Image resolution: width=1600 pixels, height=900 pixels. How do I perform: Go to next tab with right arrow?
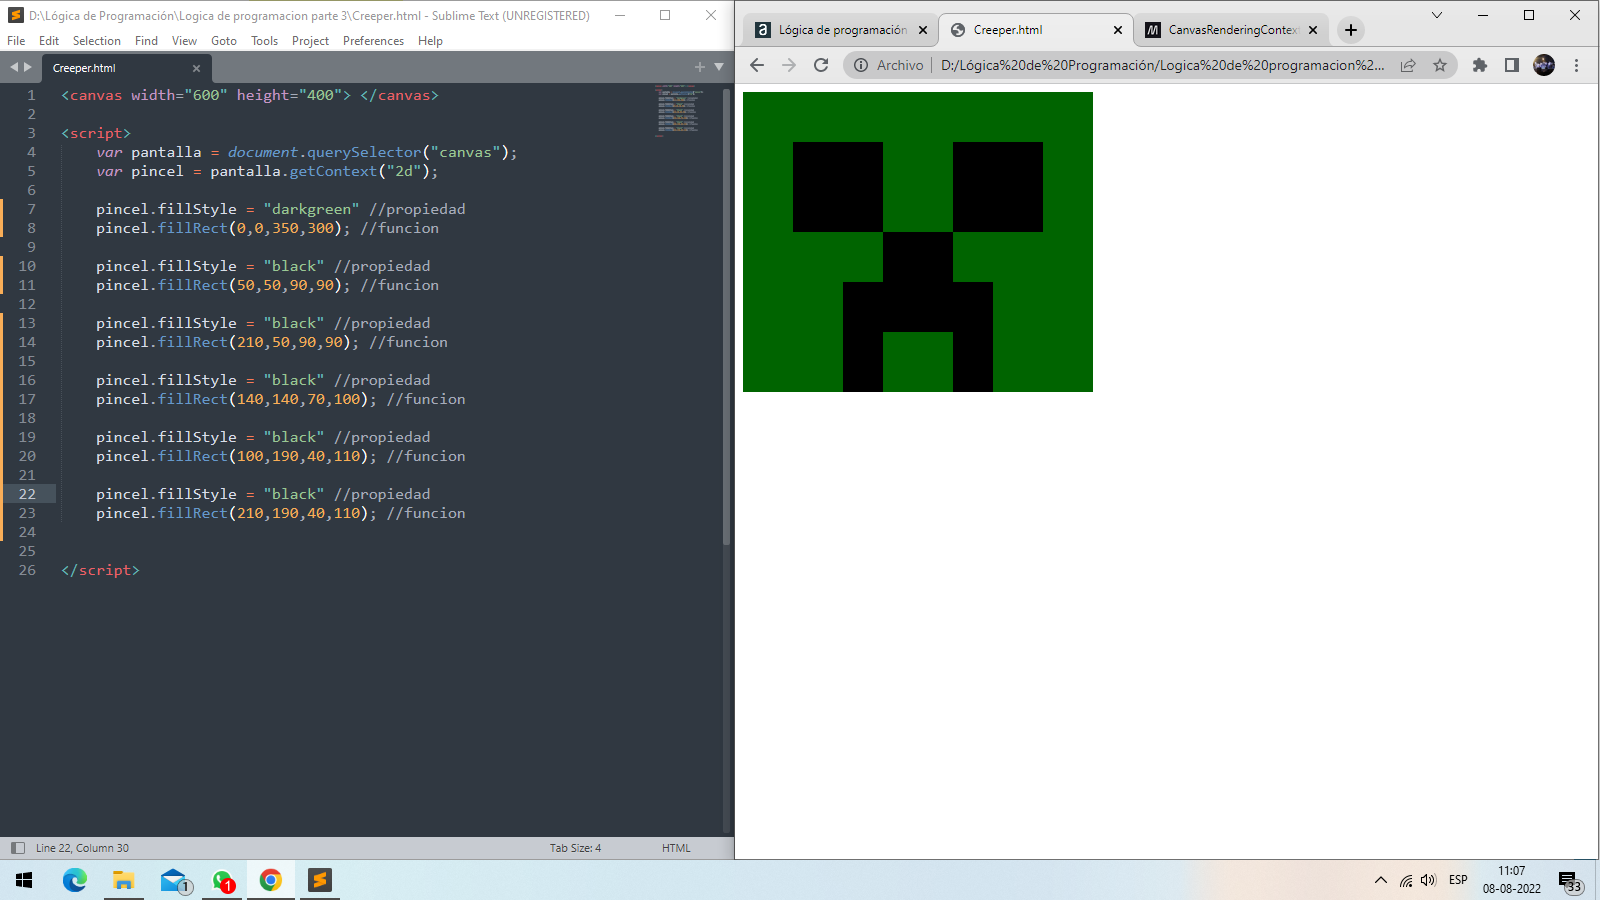coord(28,67)
